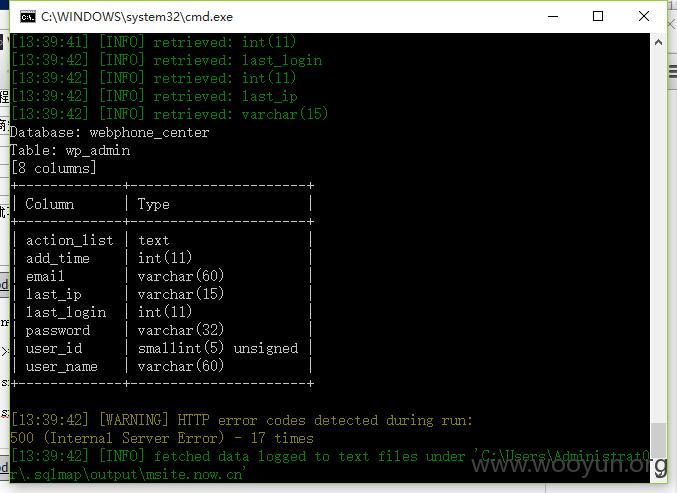Viewport: 677px width, 493px height.
Task: Minimize the cmd.exe window
Action: click(x=553, y=16)
